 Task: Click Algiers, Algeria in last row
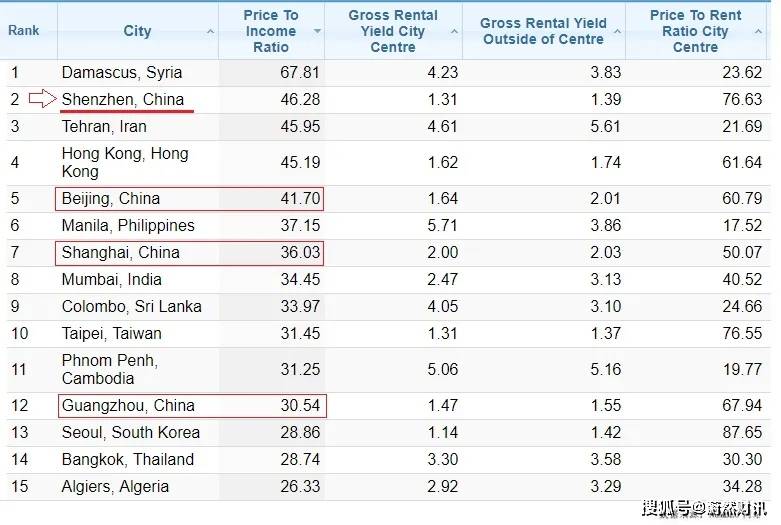coord(115,486)
